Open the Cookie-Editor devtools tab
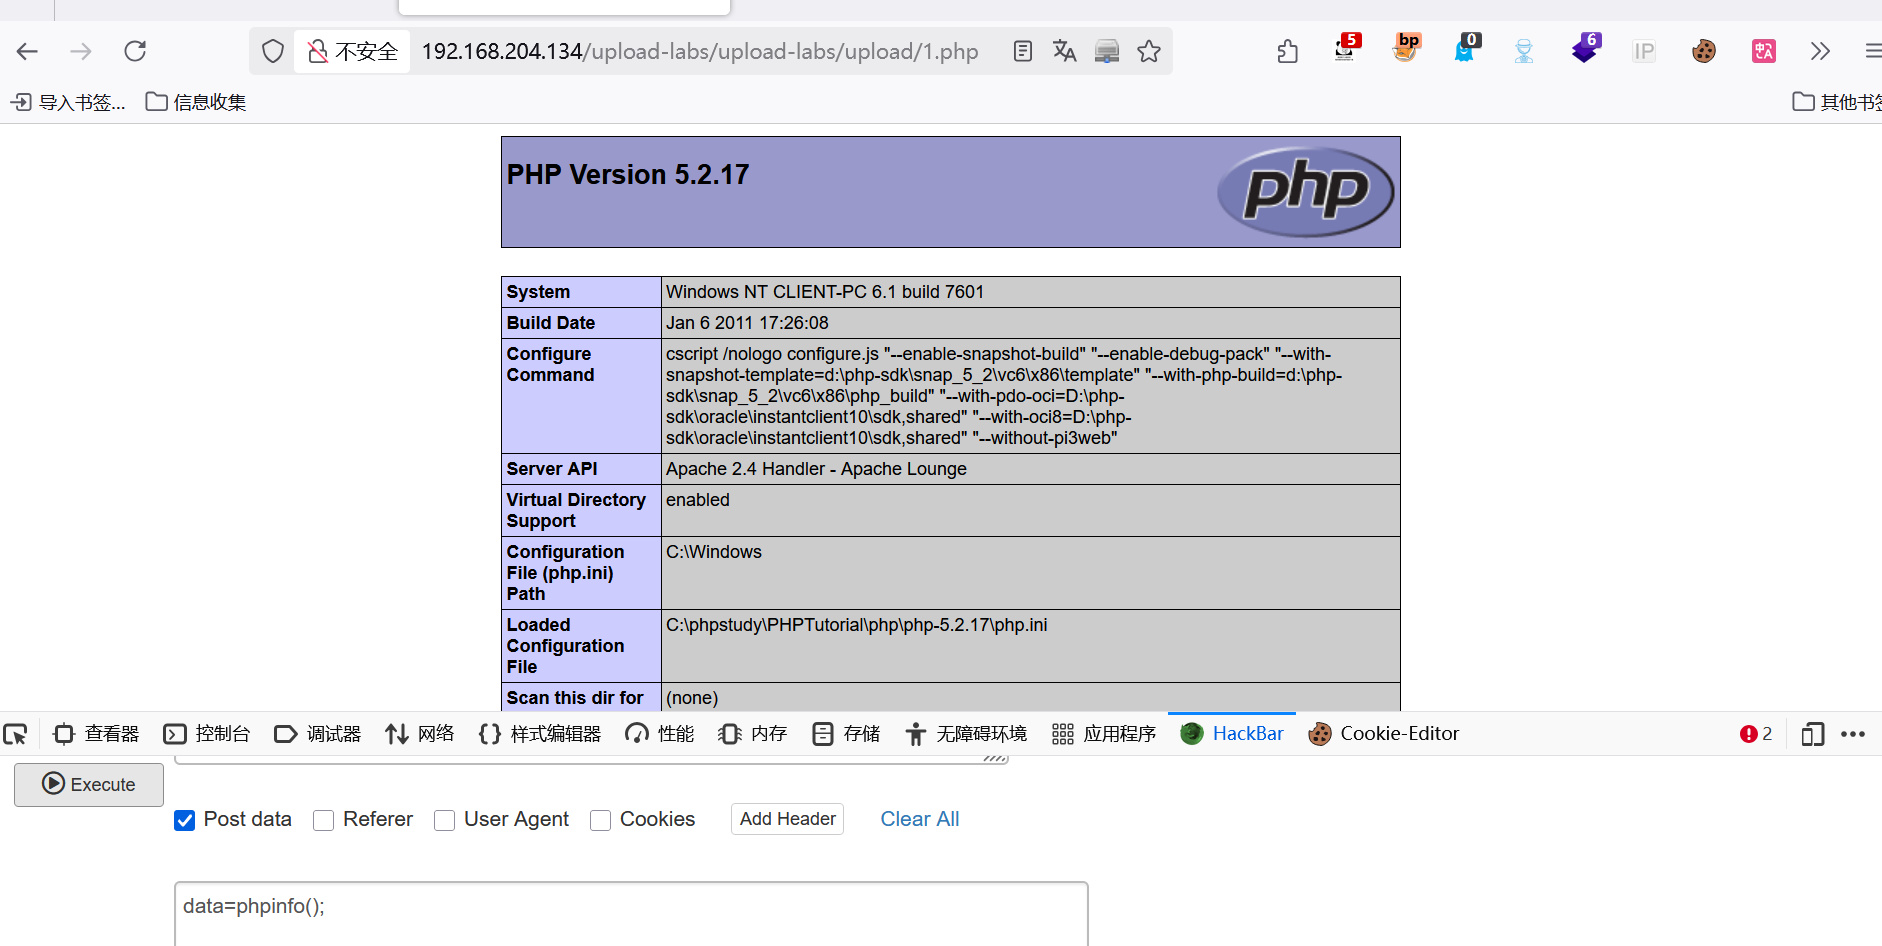The image size is (1882, 946). click(x=1384, y=734)
